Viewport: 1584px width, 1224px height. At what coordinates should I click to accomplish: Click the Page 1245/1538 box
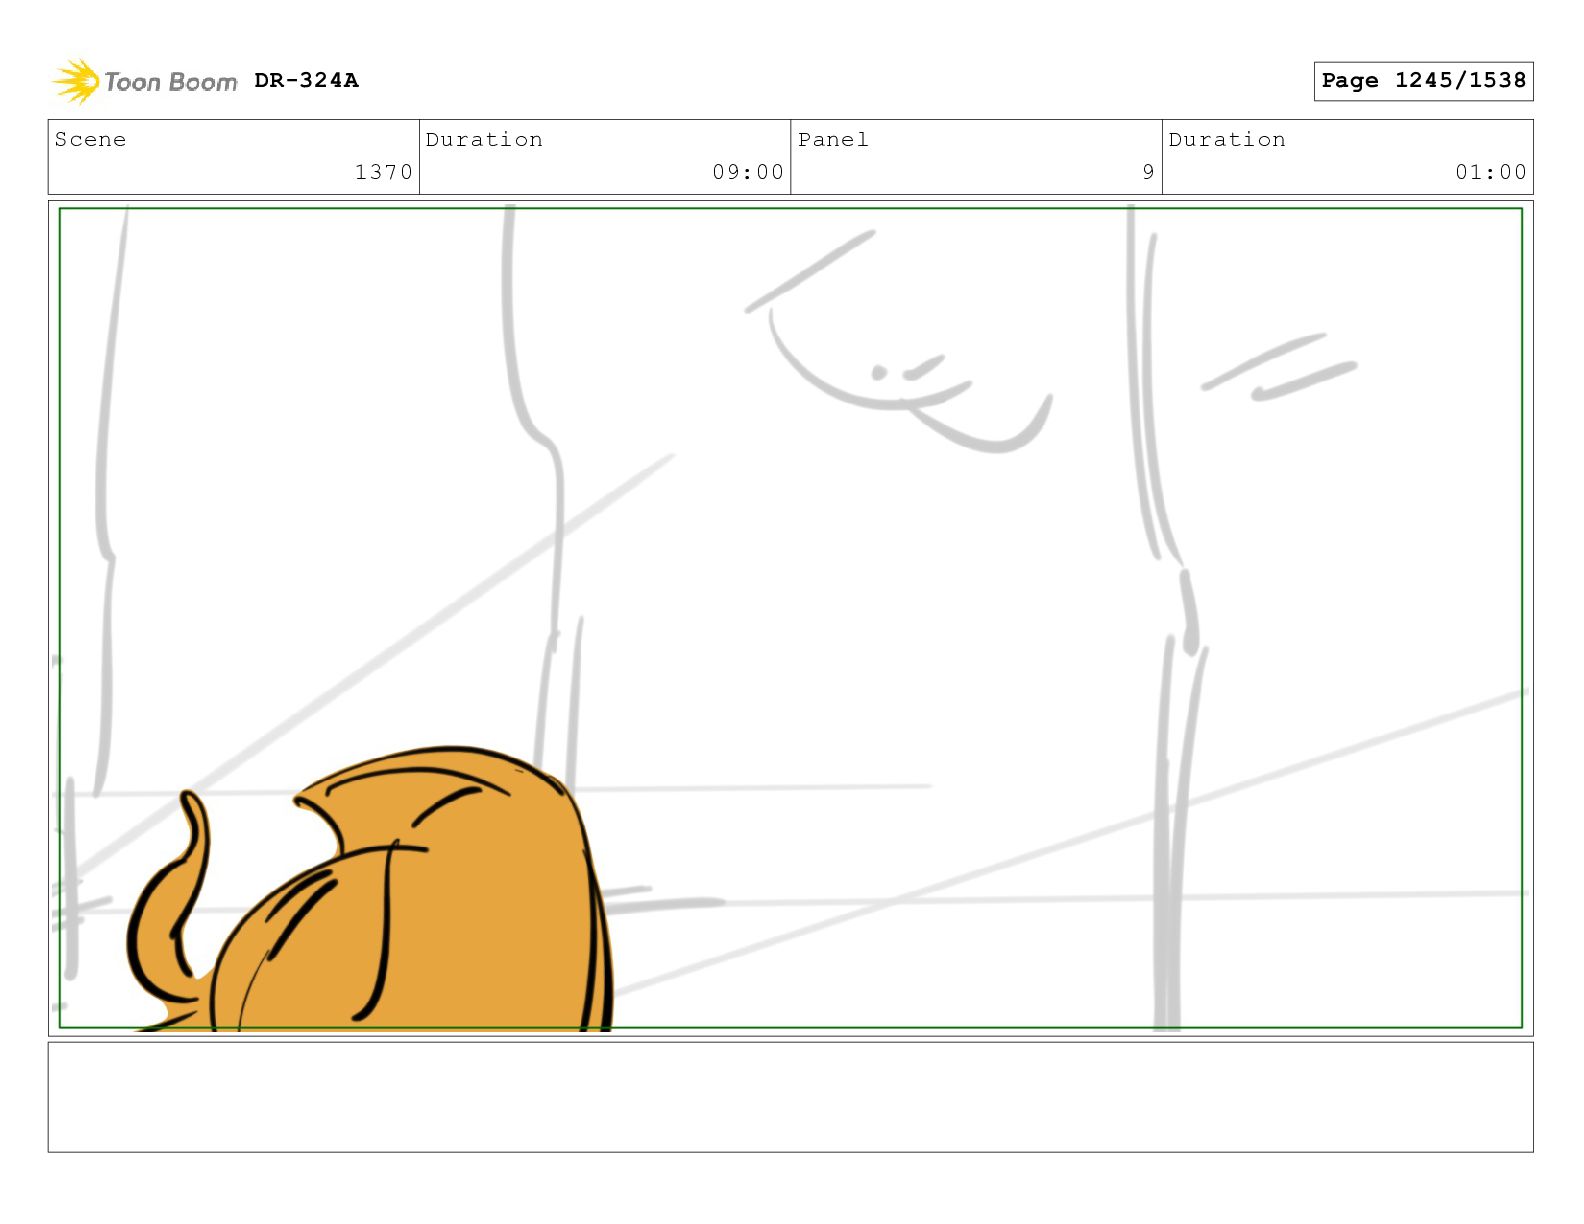[1423, 81]
